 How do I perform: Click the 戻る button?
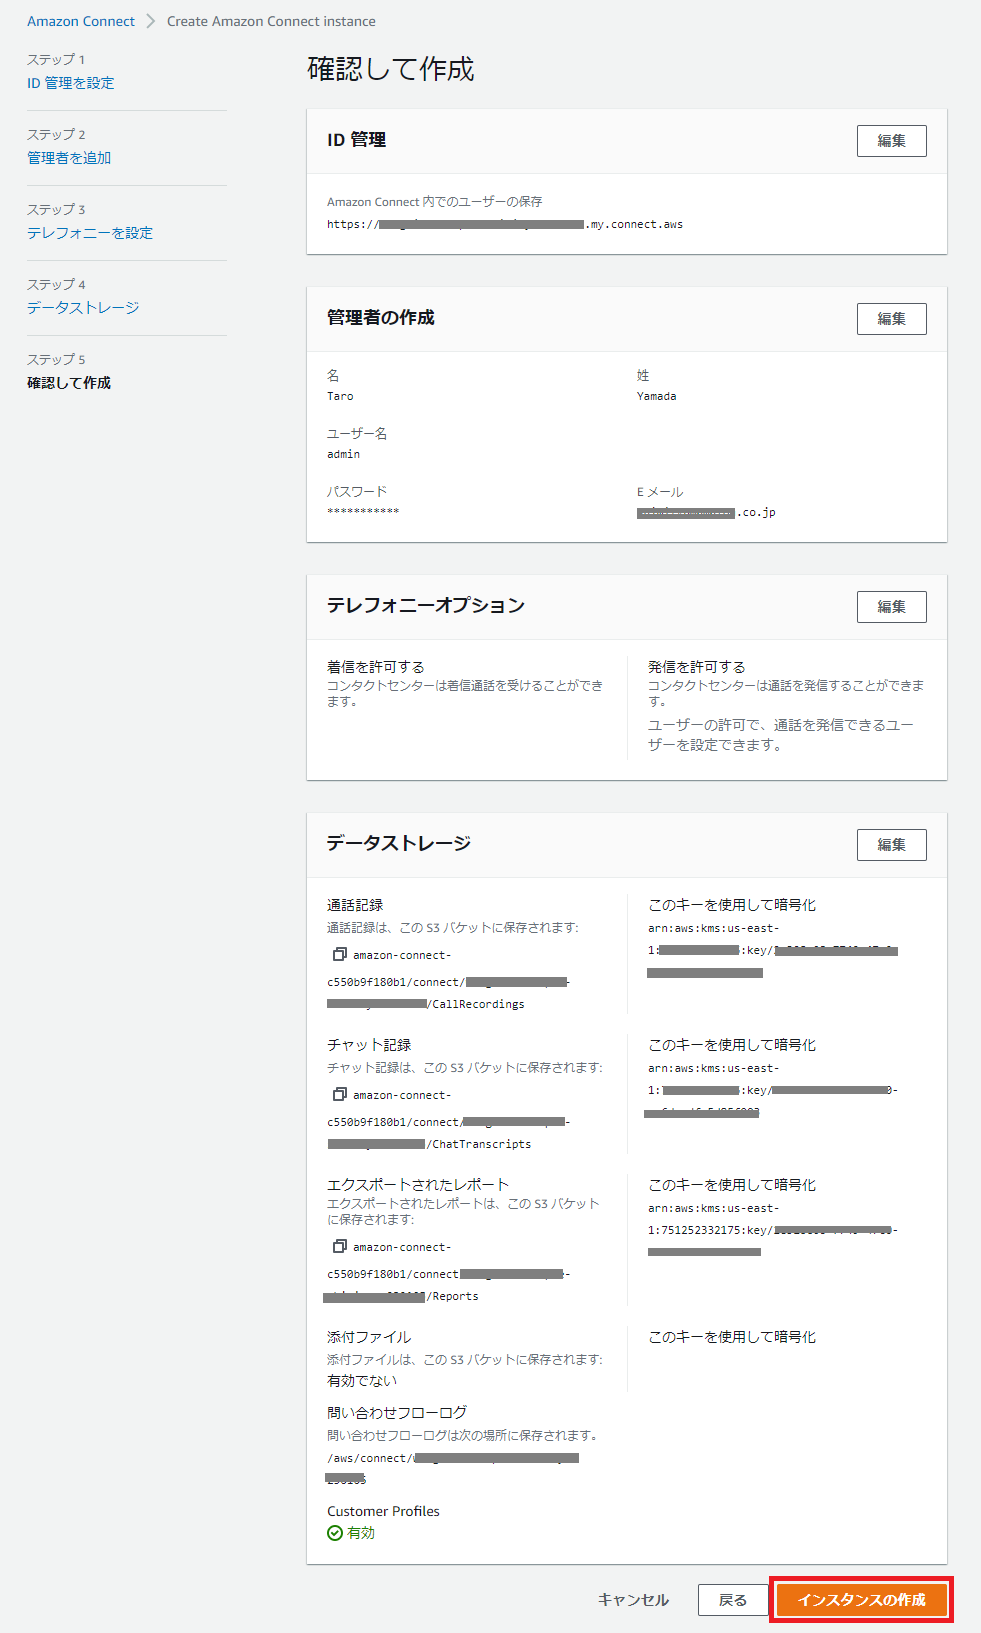point(733,1600)
